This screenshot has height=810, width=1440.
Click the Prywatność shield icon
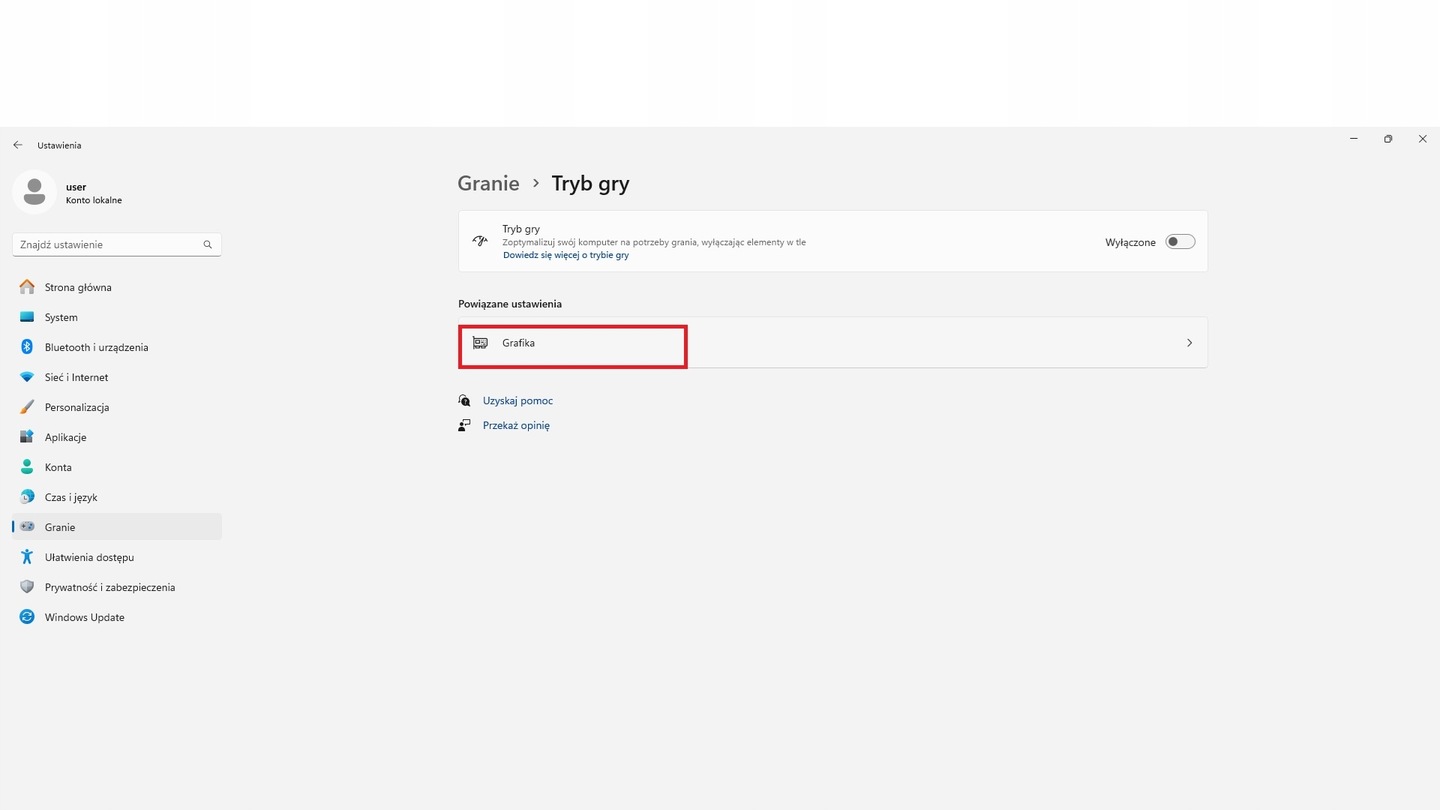click(x=27, y=587)
